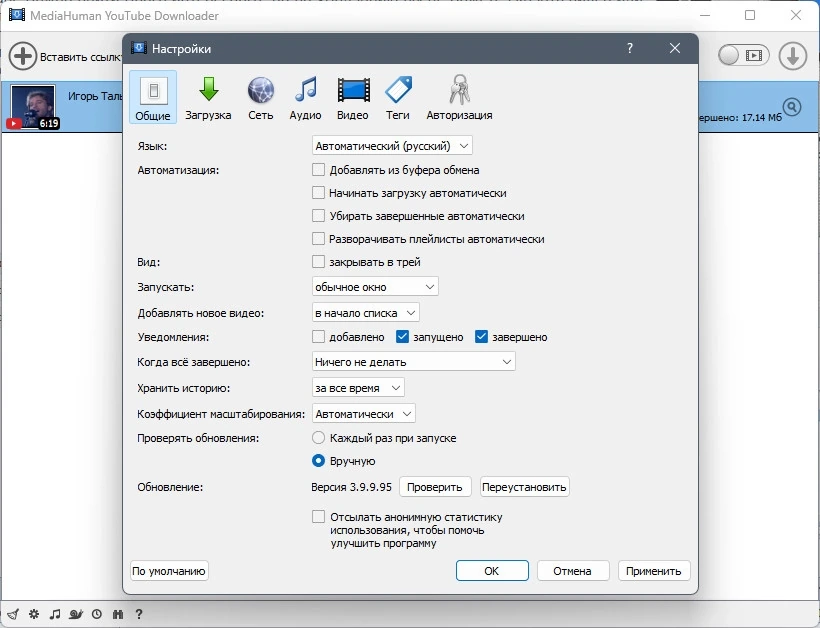Open the Загрузка settings tab
The image size is (820, 628).
pyautogui.click(x=208, y=97)
